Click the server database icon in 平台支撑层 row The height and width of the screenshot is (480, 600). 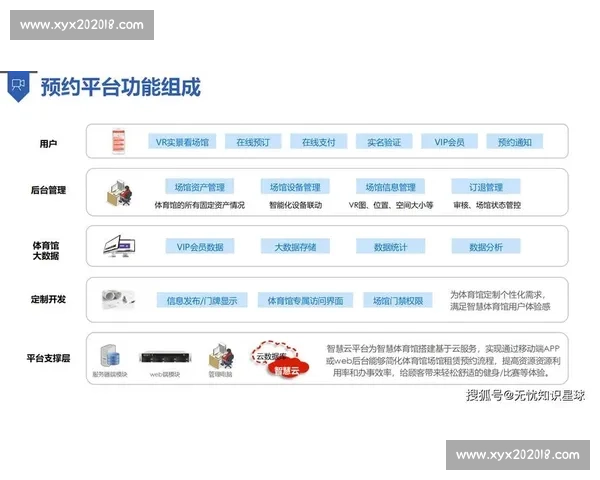click(110, 356)
